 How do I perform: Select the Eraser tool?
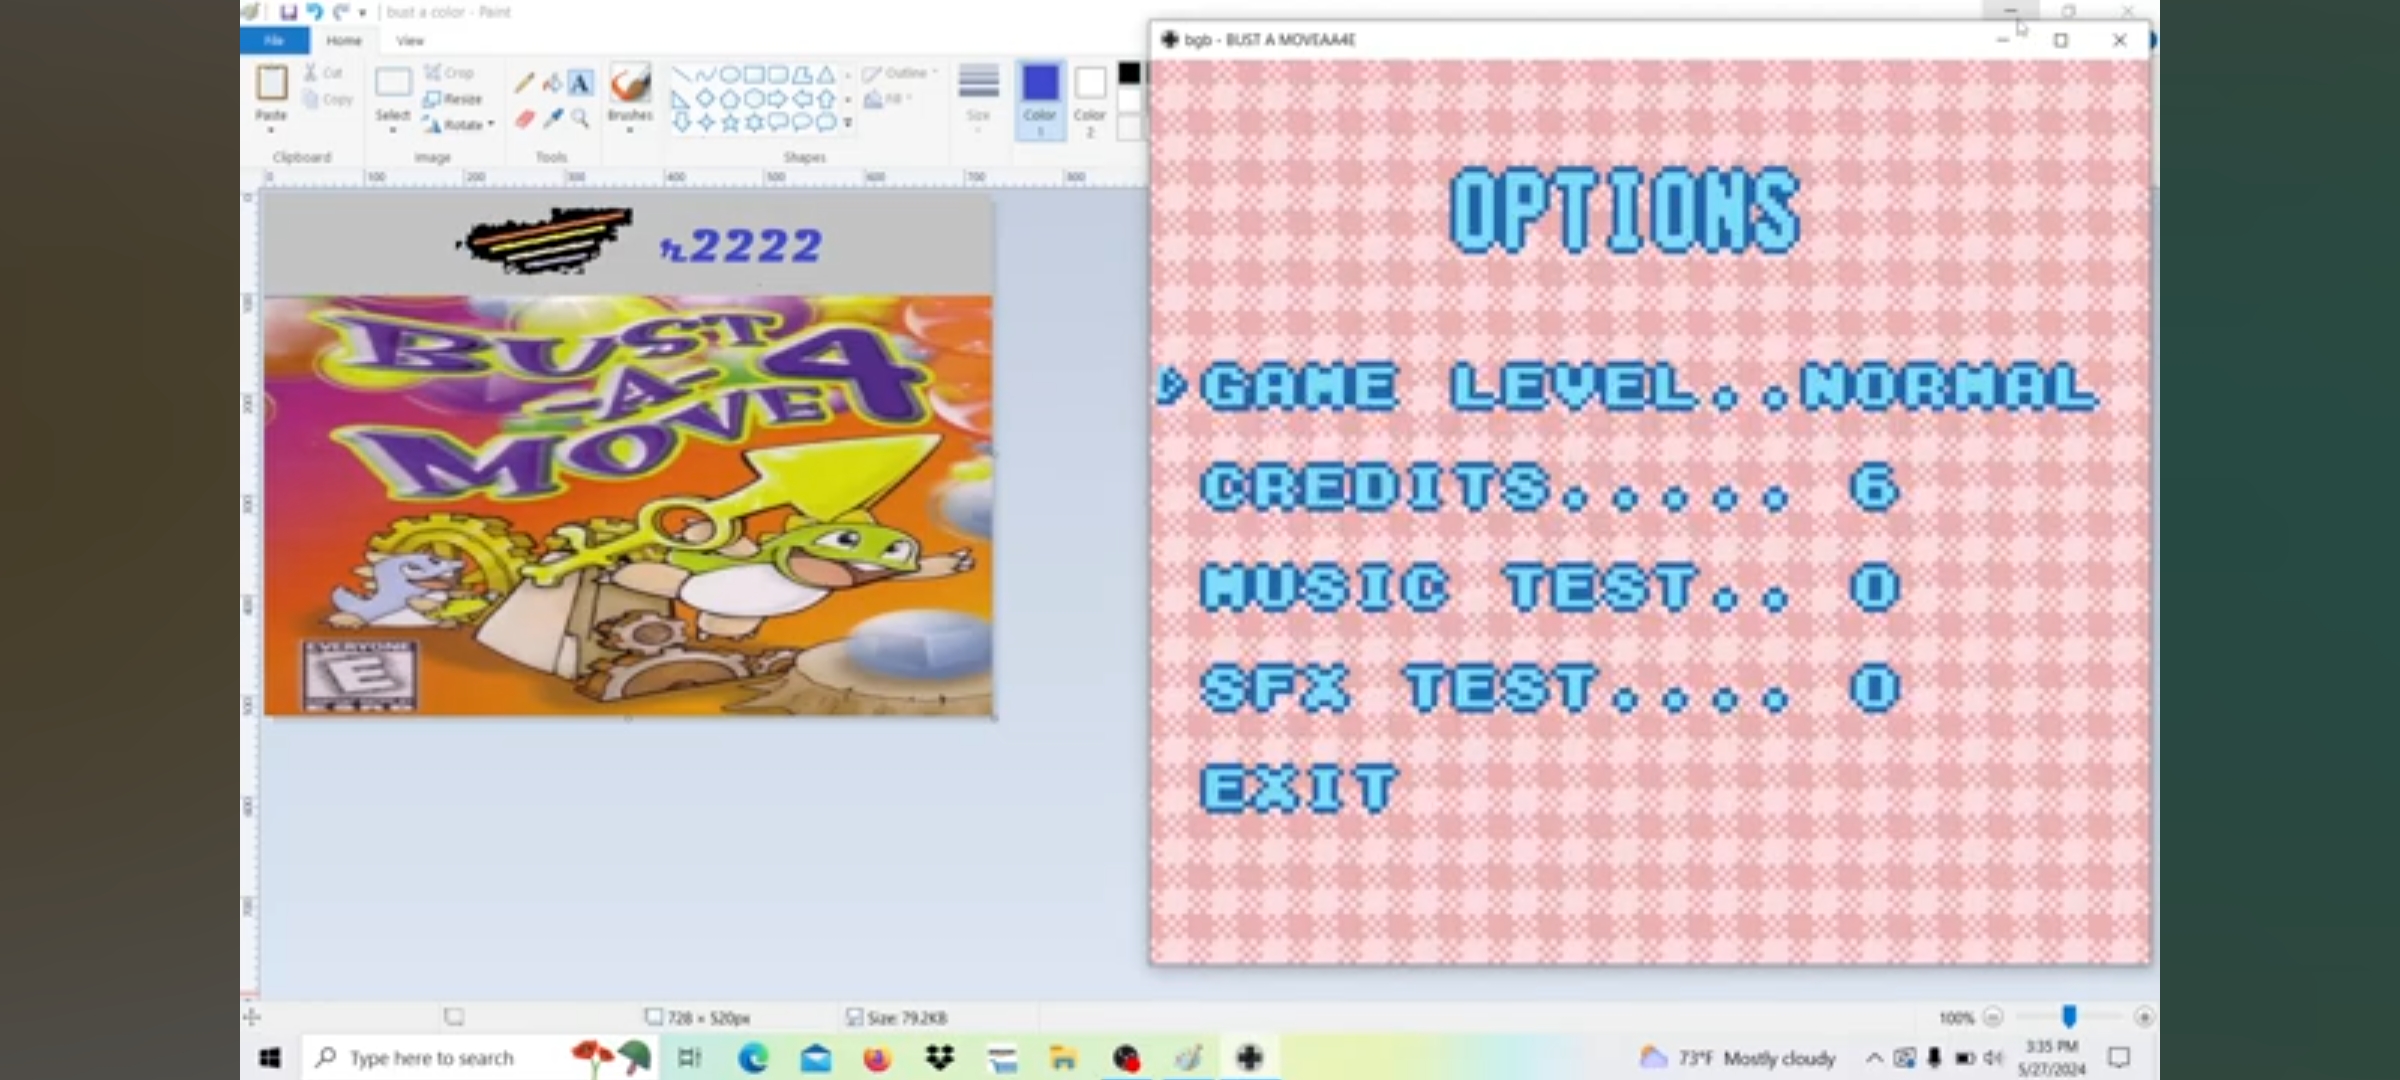pyautogui.click(x=524, y=119)
